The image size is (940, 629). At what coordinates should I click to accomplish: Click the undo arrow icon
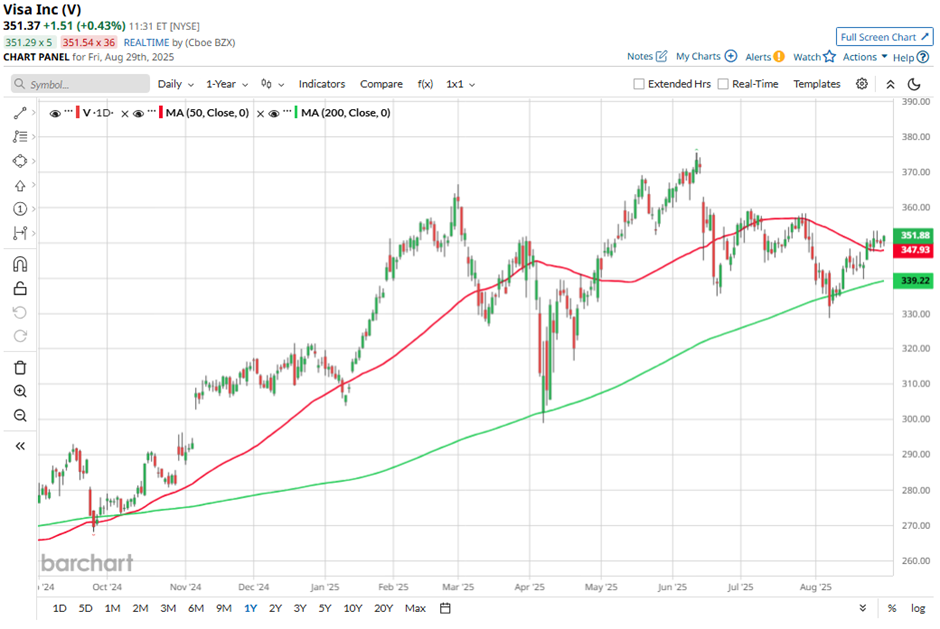point(20,312)
